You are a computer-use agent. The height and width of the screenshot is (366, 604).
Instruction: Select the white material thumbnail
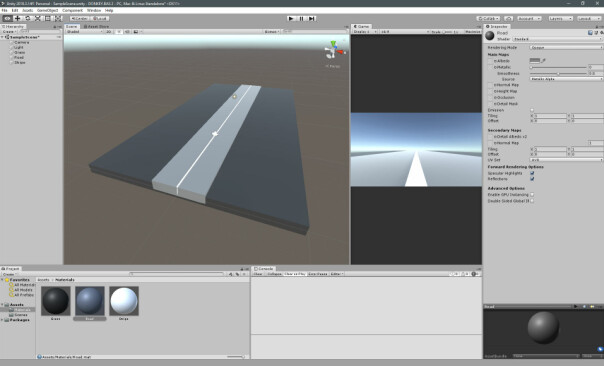[124, 301]
